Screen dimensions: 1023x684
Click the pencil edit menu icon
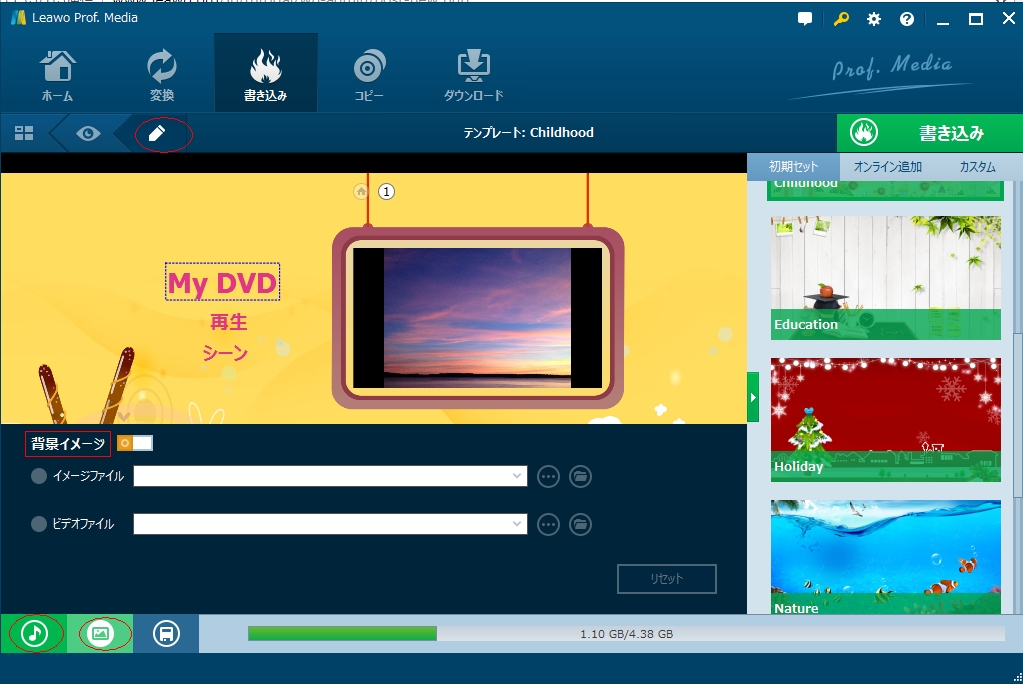[x=157, y=133]
